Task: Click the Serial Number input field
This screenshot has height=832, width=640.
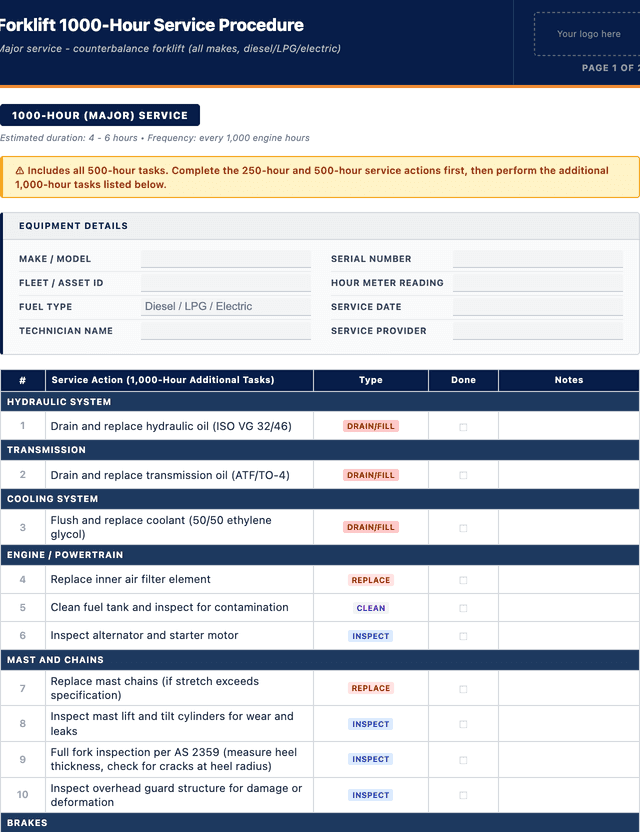Action: pos(538,259)
